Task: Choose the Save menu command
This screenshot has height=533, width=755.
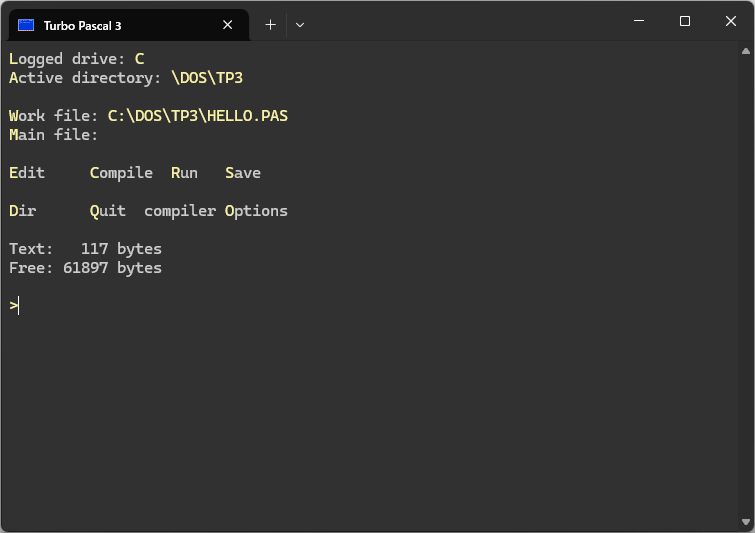Action: pos(243,173)
